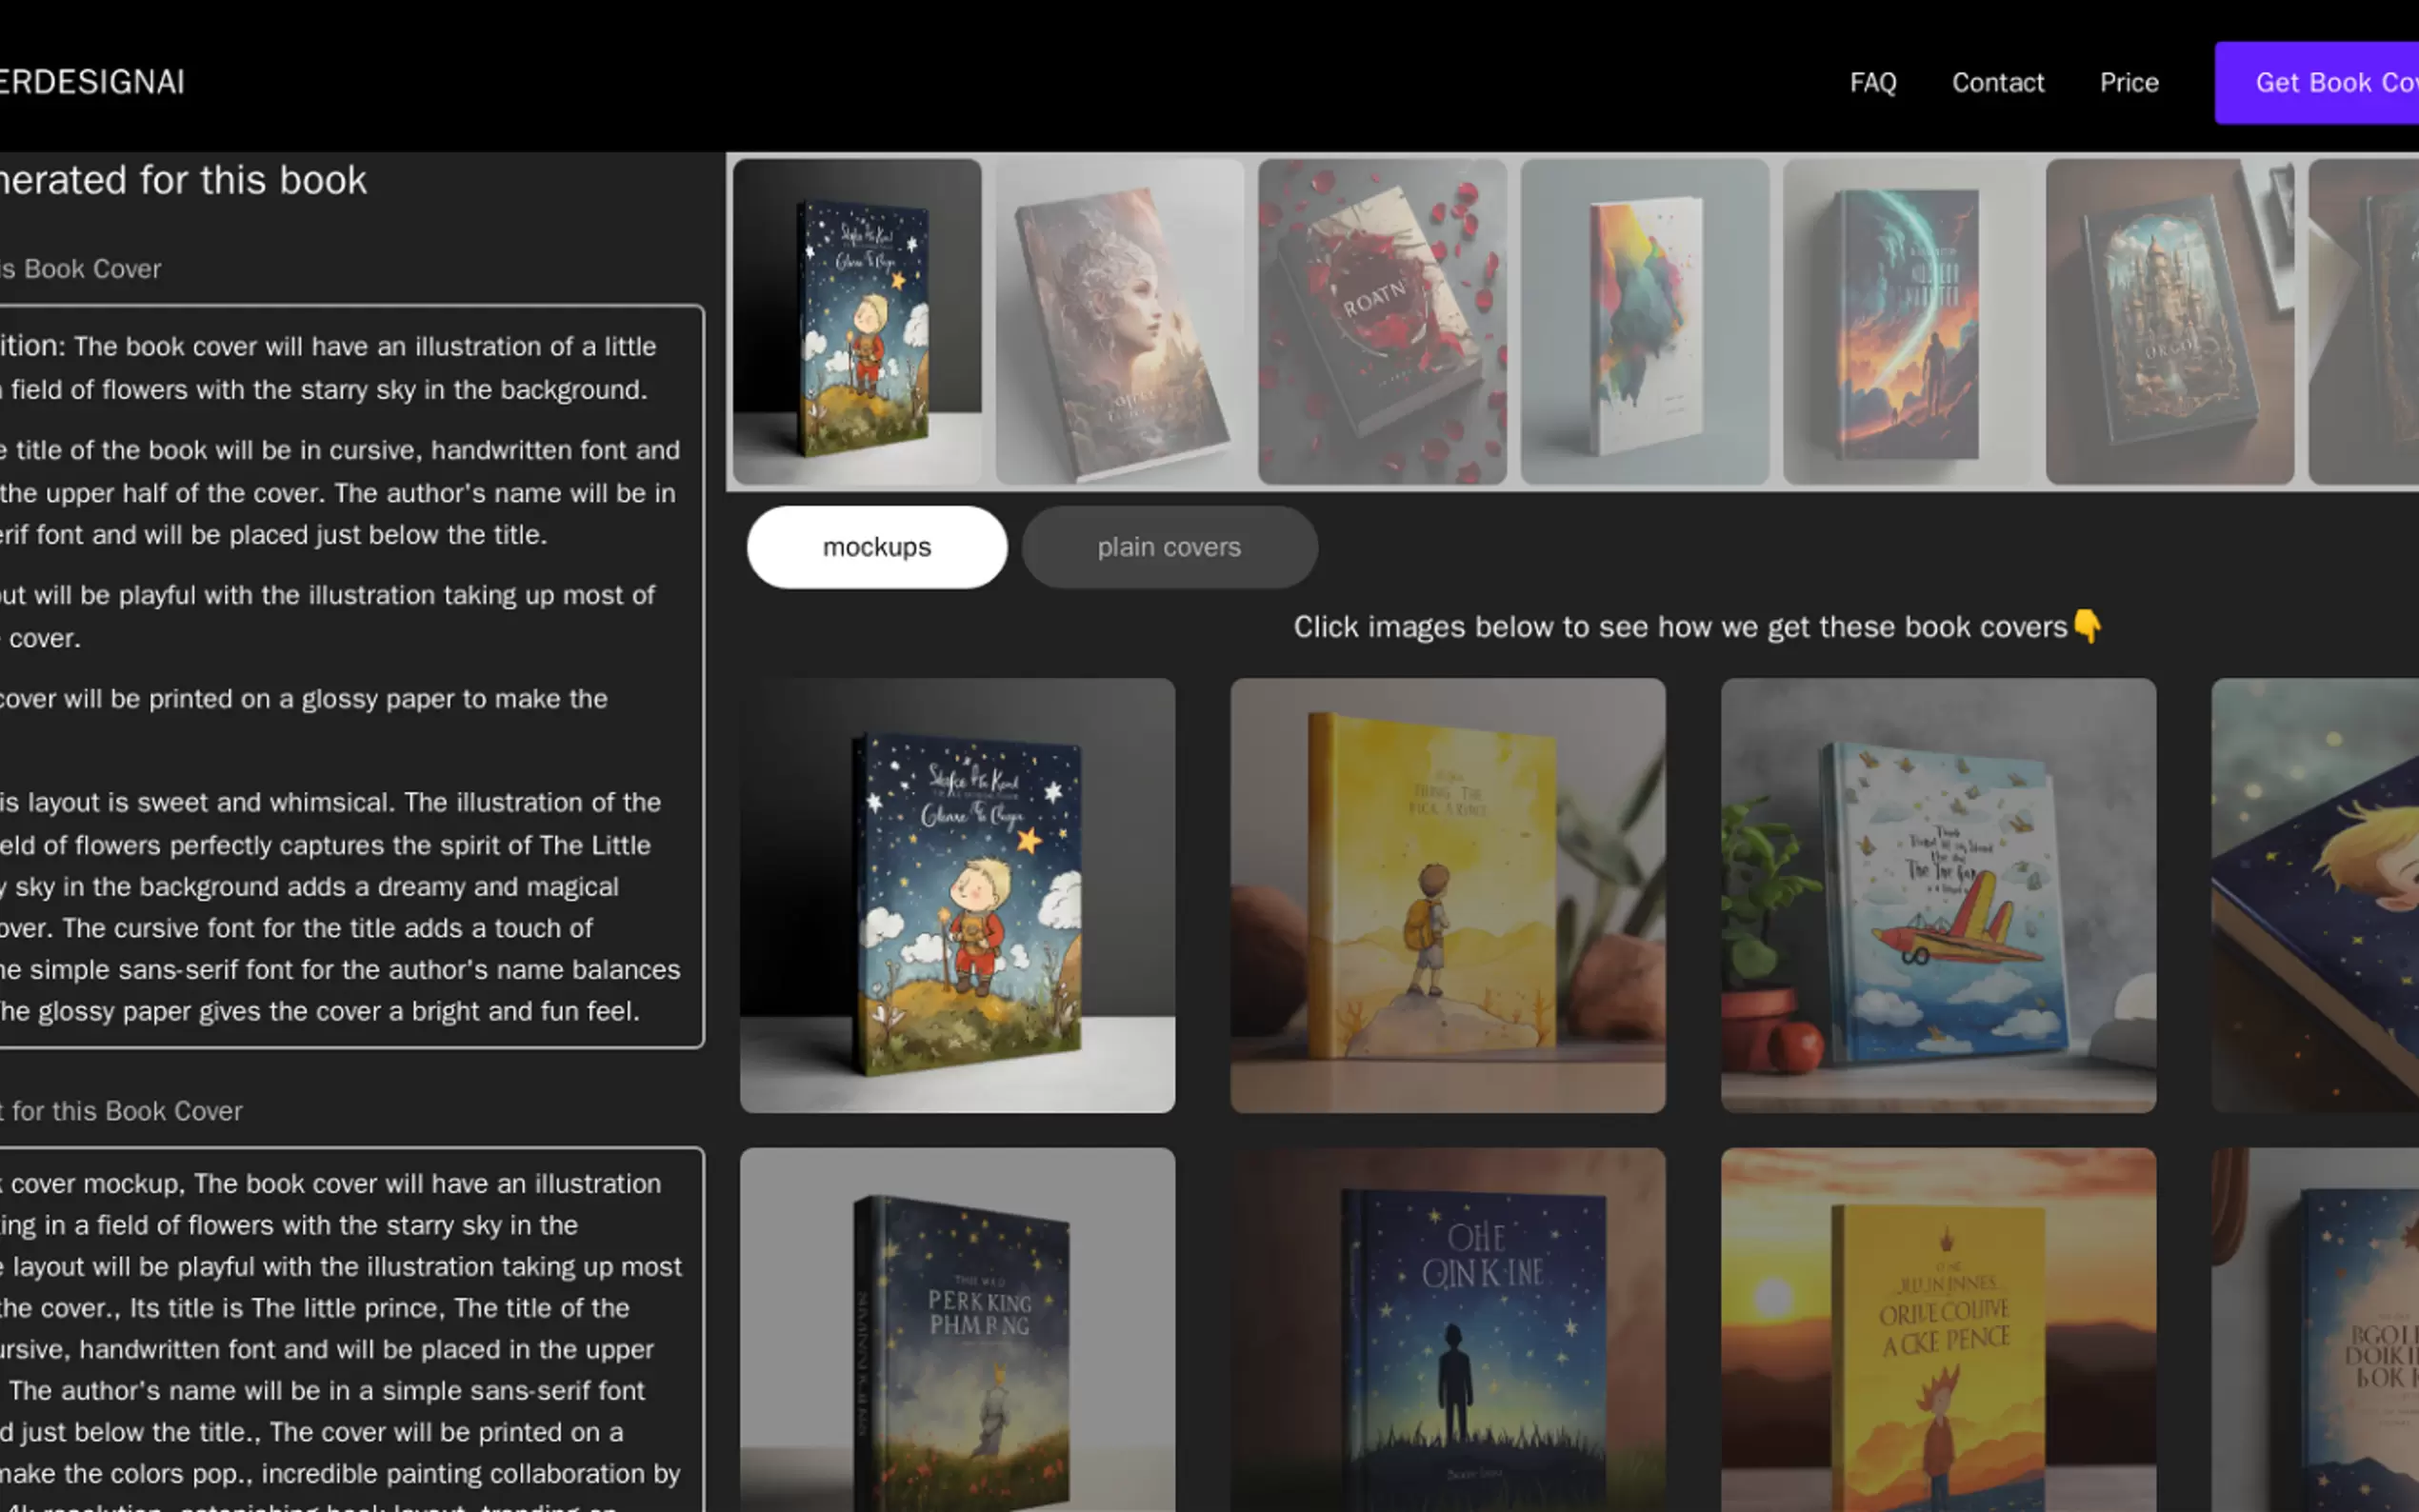Click the Little Prince mockup in the grid
The image size is (2419, 1512).
point(956,895)
